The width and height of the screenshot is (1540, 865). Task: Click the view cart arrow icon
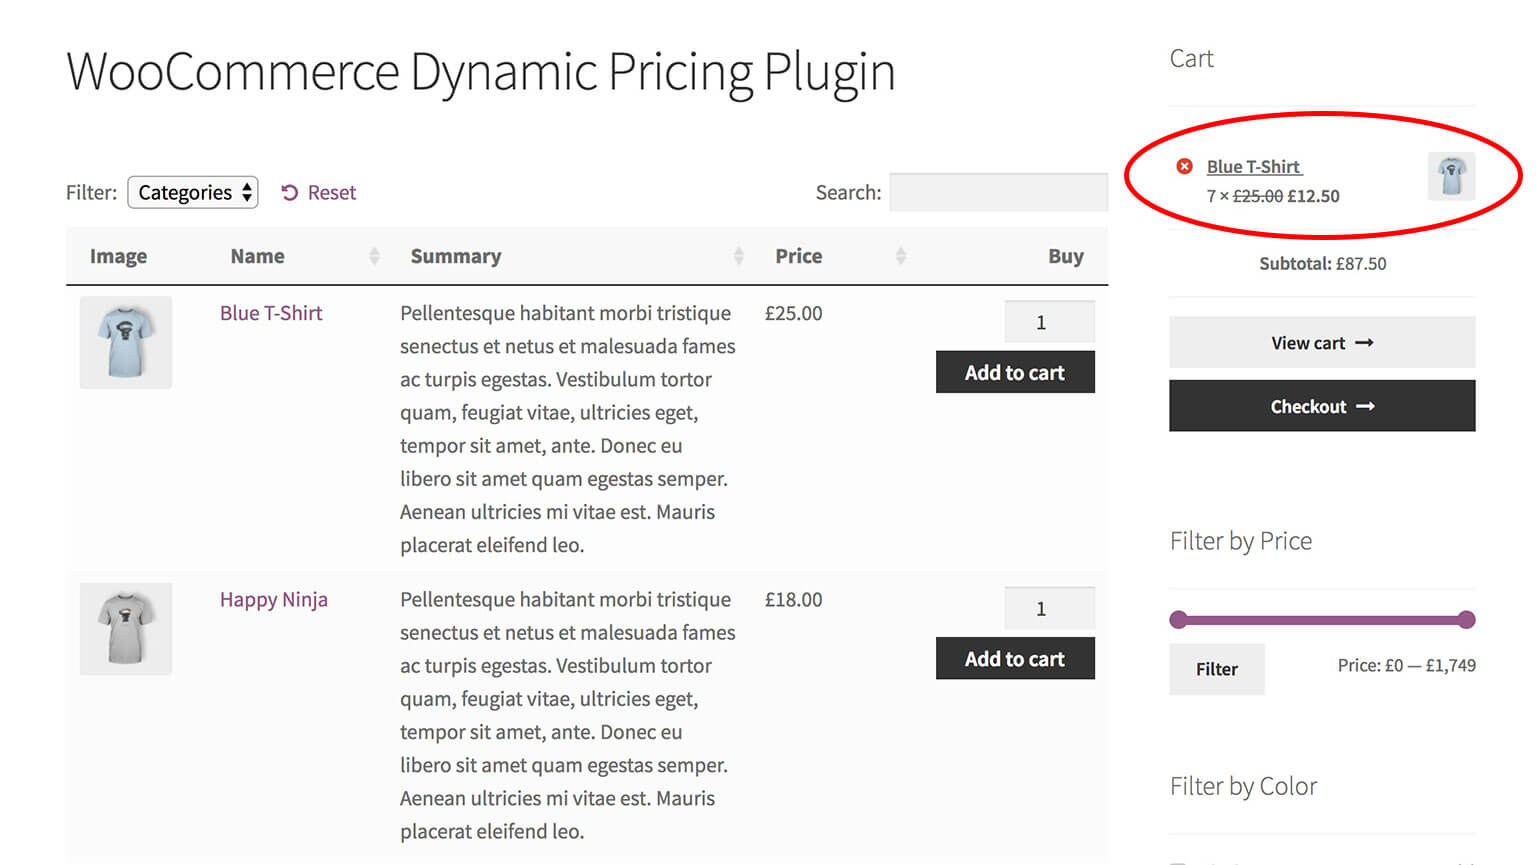click(x=1364, y=342)
